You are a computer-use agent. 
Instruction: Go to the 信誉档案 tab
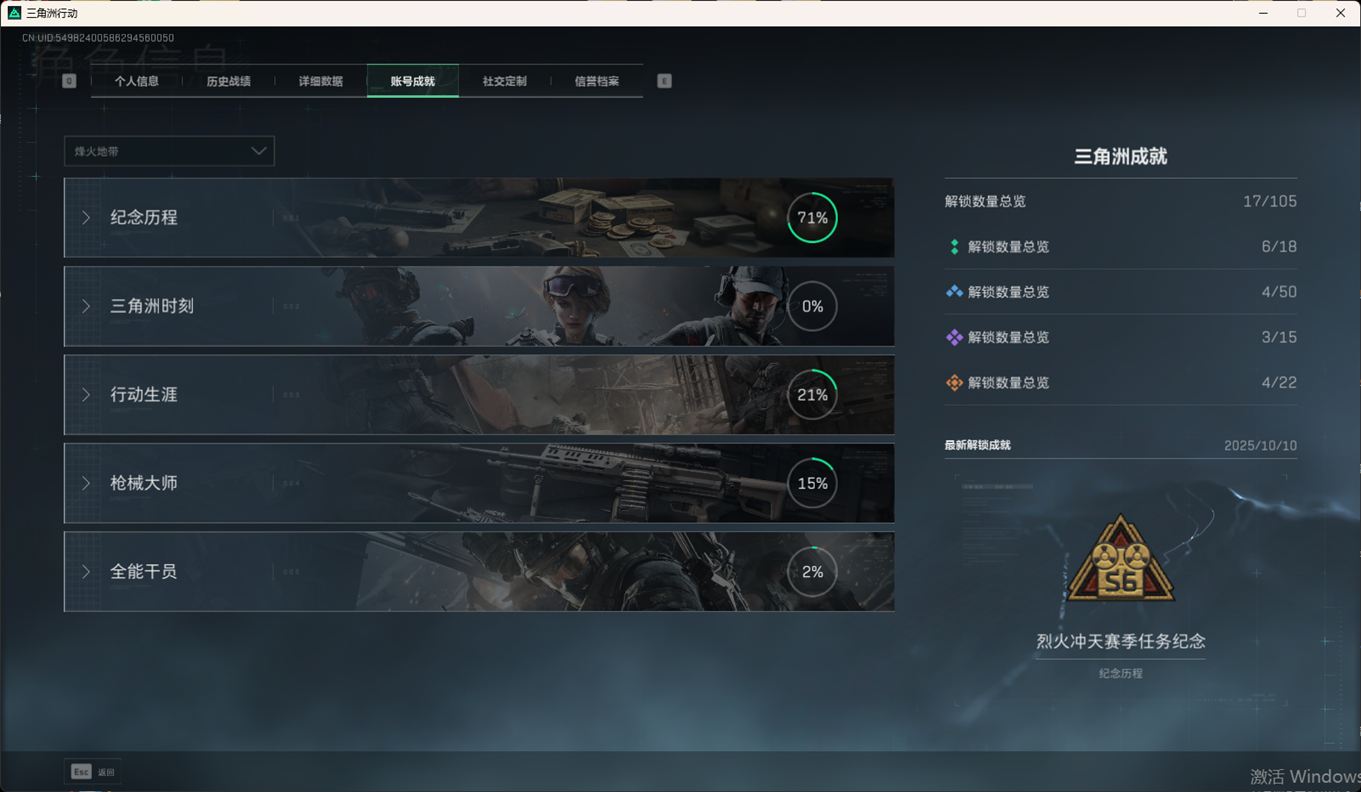[x=596, y=81]
